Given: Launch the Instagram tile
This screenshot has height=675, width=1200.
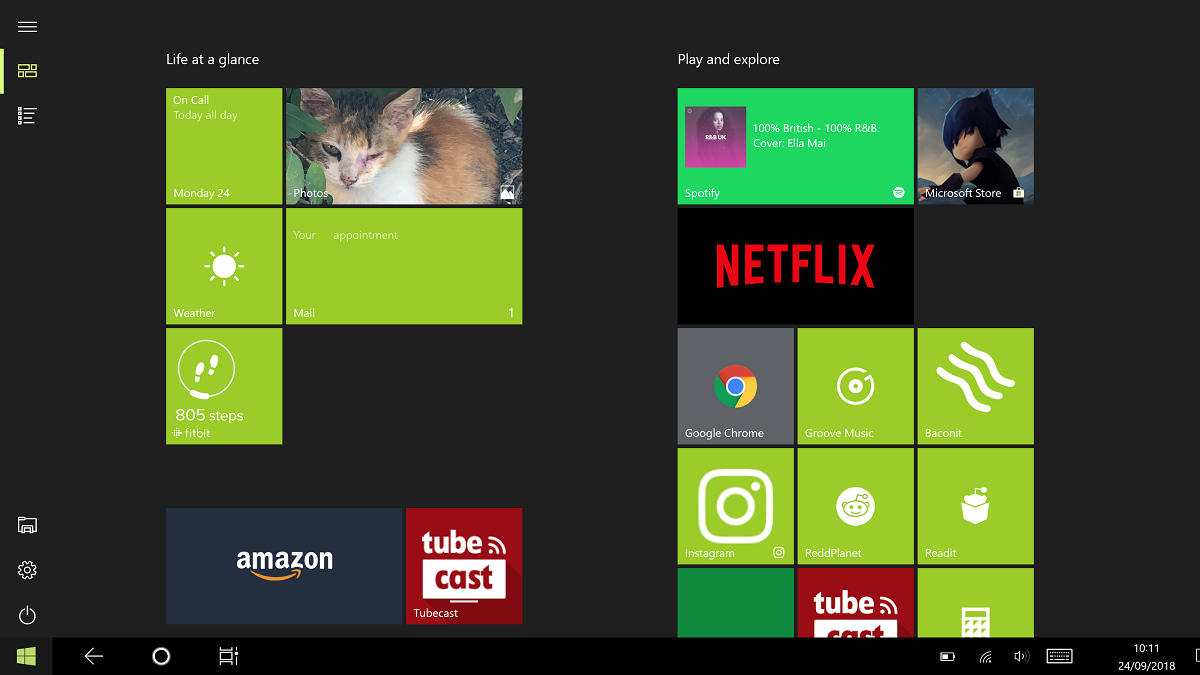Looking at the screenshot, I should 736,506.
